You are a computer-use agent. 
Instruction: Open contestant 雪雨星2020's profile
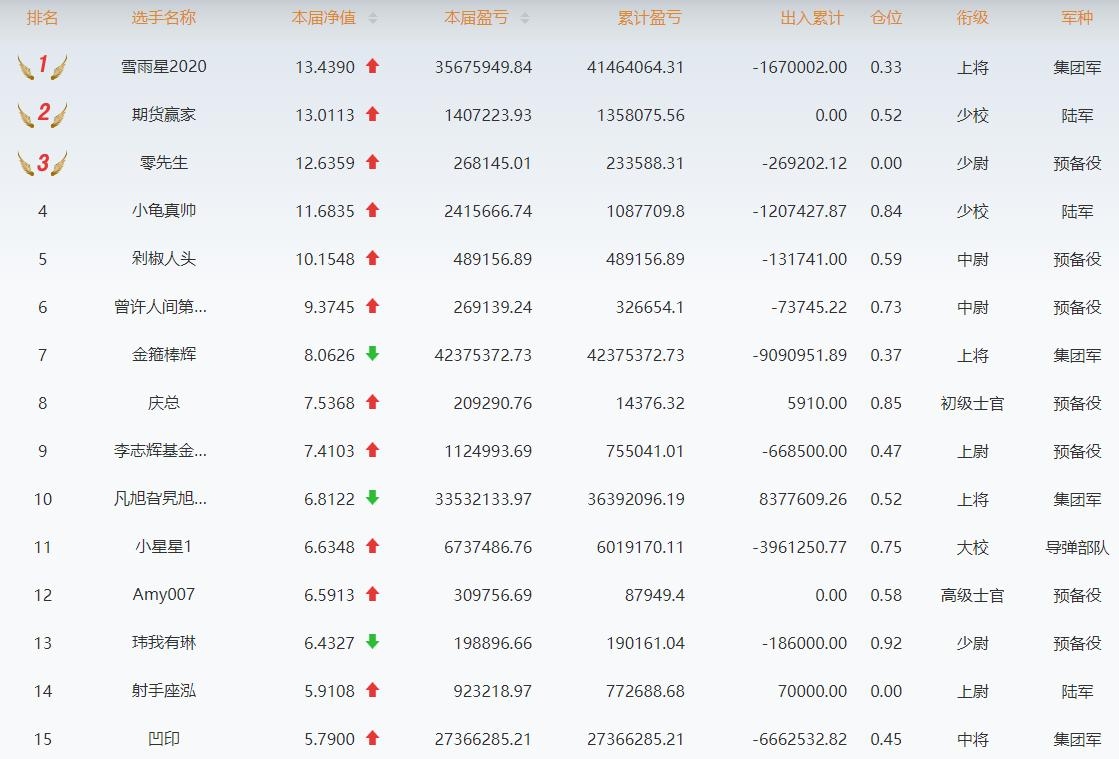click(x=163, y=67)
